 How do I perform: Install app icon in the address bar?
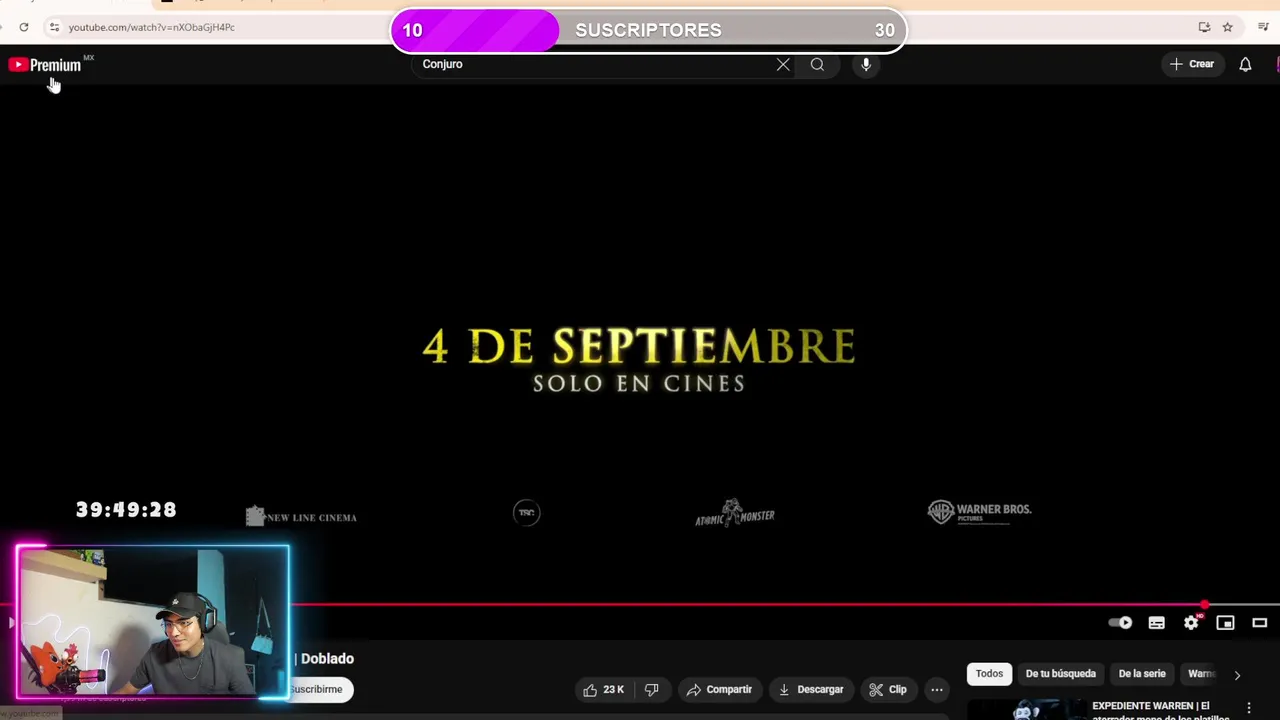[x=1204, y=27]
